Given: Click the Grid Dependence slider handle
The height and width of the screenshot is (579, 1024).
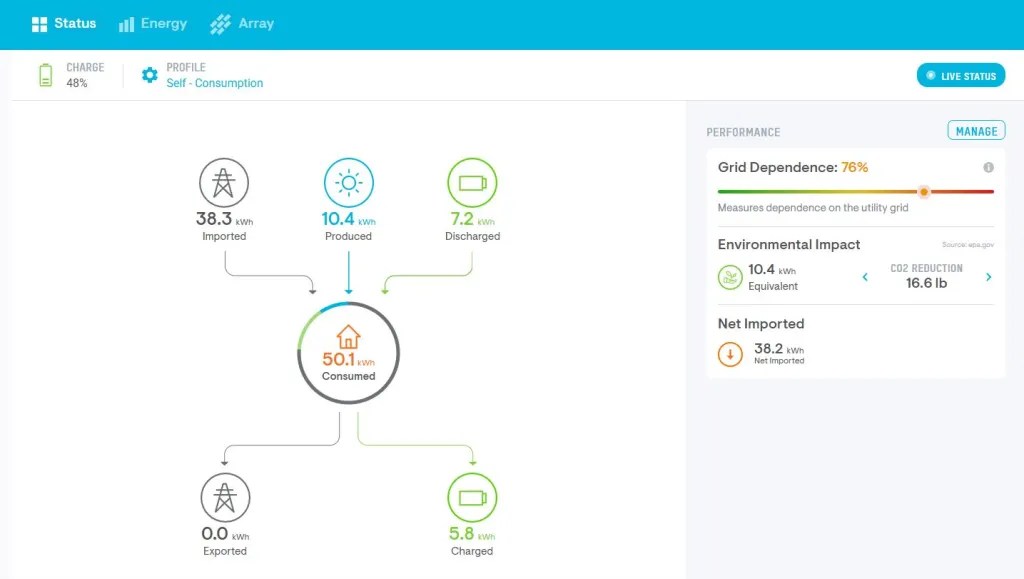Looking at the screenshot, I should coord(923,192).
